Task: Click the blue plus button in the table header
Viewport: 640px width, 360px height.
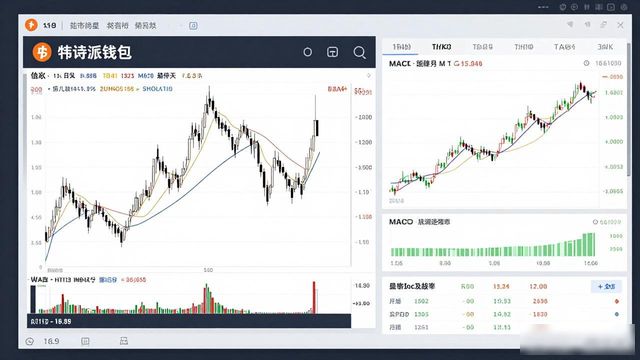Action: click(x=606, y=287)
